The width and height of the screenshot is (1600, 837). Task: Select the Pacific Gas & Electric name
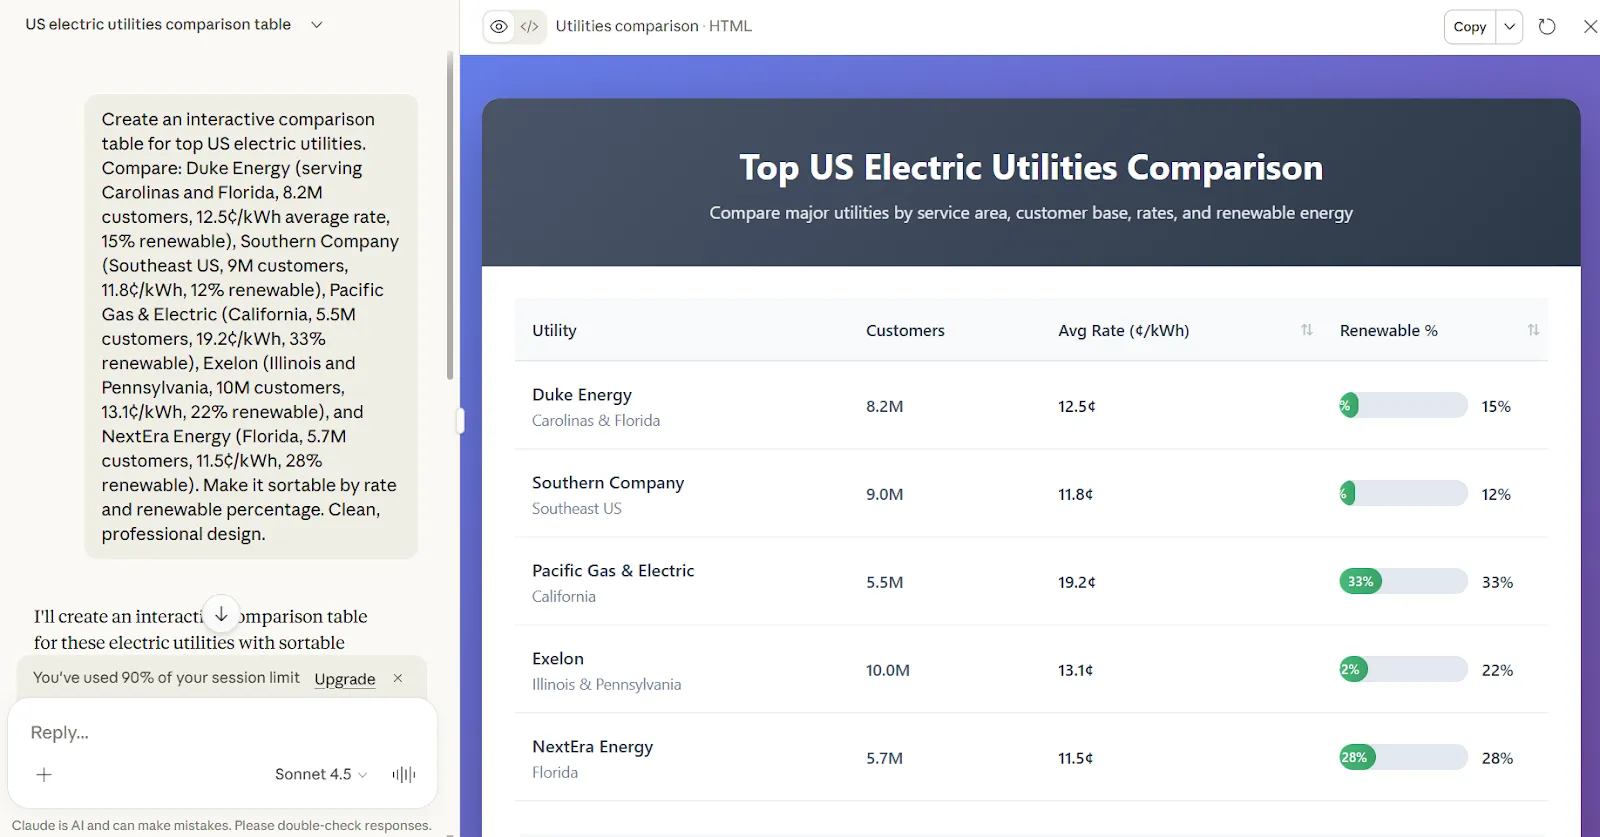click(613, 571)
